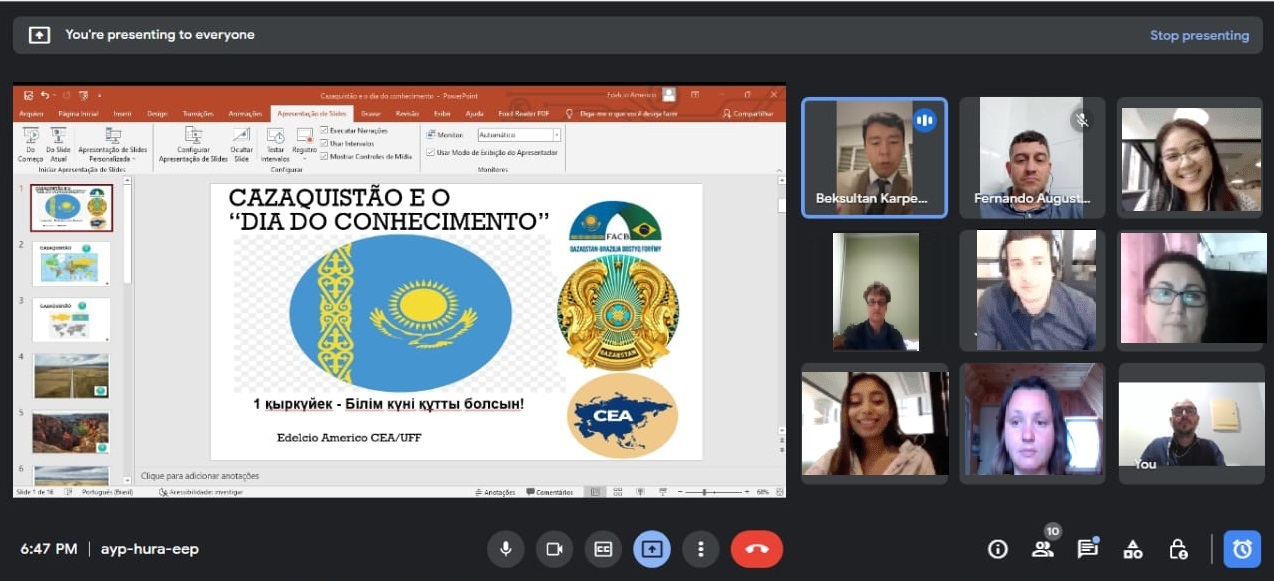Click Configurar Apresentação de Slides icon

(193, 144)
